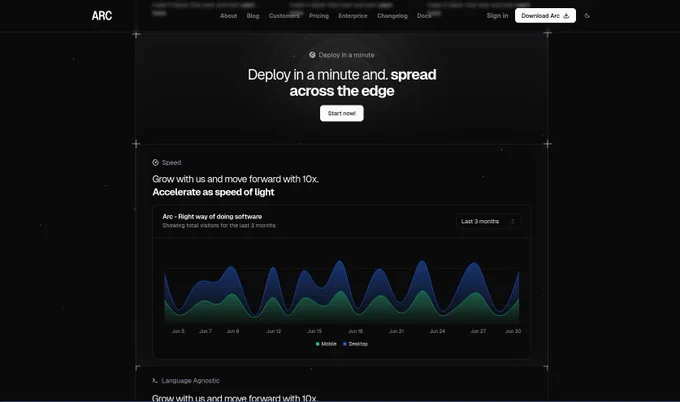Open Docs from the navigation

(424, 16)
